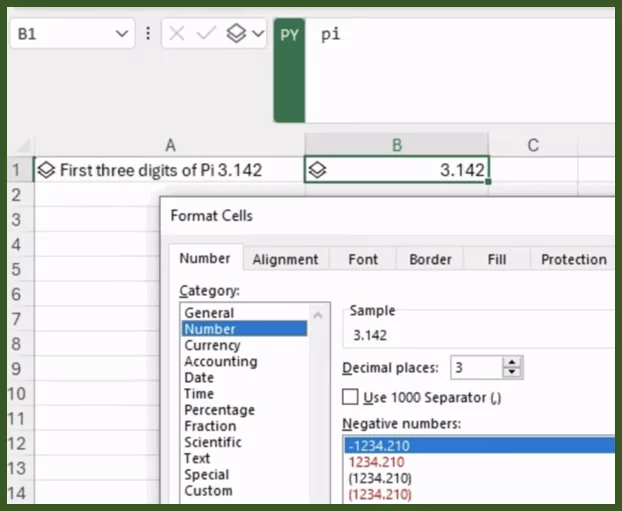
Task: Click the Python object icon in cell A1
Action: tap(46, 170)
